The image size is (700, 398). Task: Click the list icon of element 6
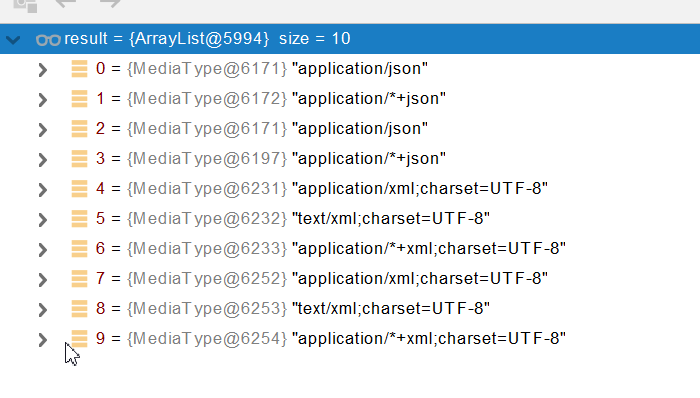(79, 249)
